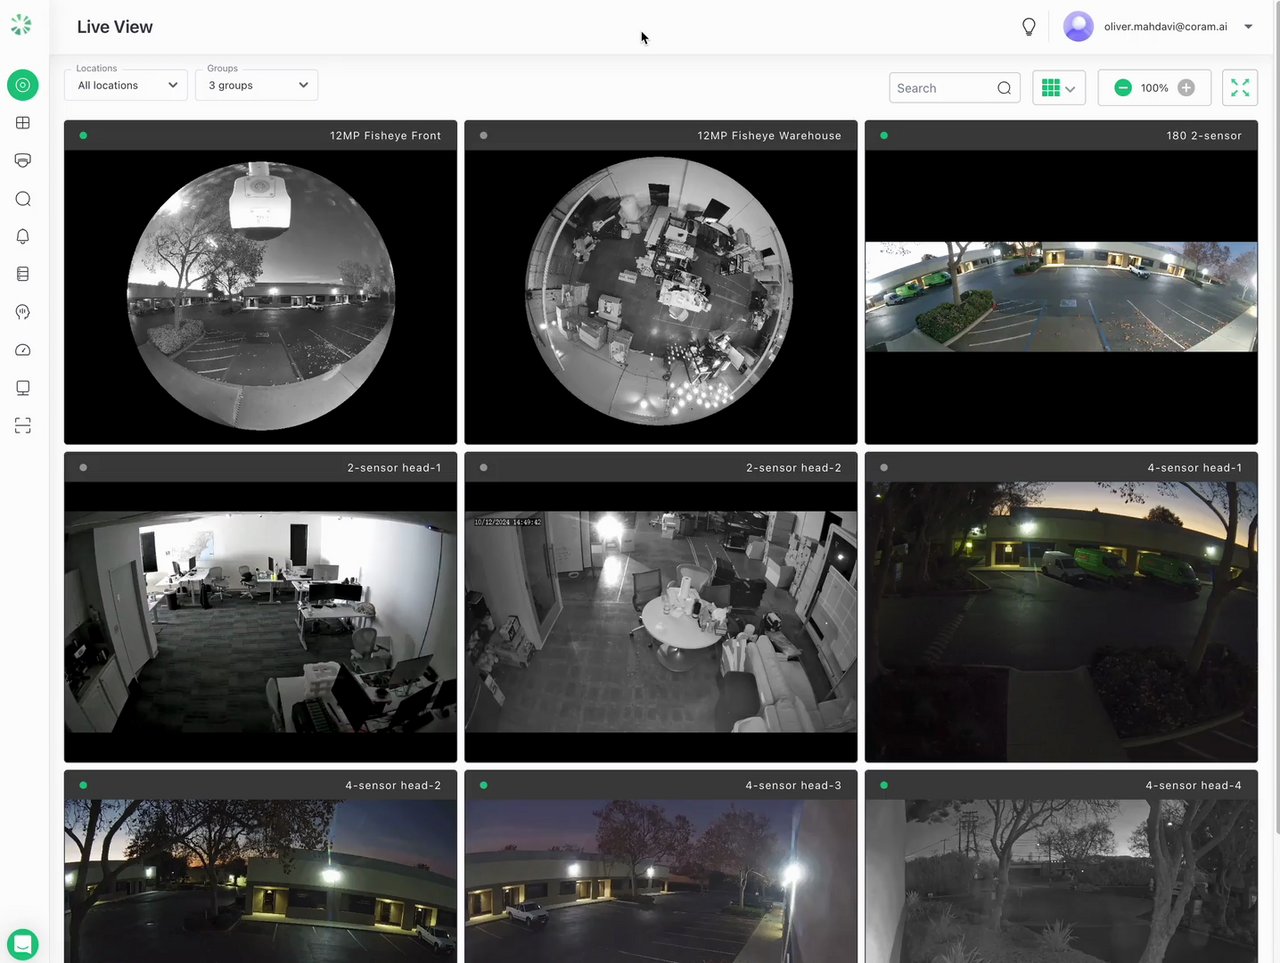Click the 4-sensor head-2 title text
This screenshot has width=1280, height=963.
(393, 786)
